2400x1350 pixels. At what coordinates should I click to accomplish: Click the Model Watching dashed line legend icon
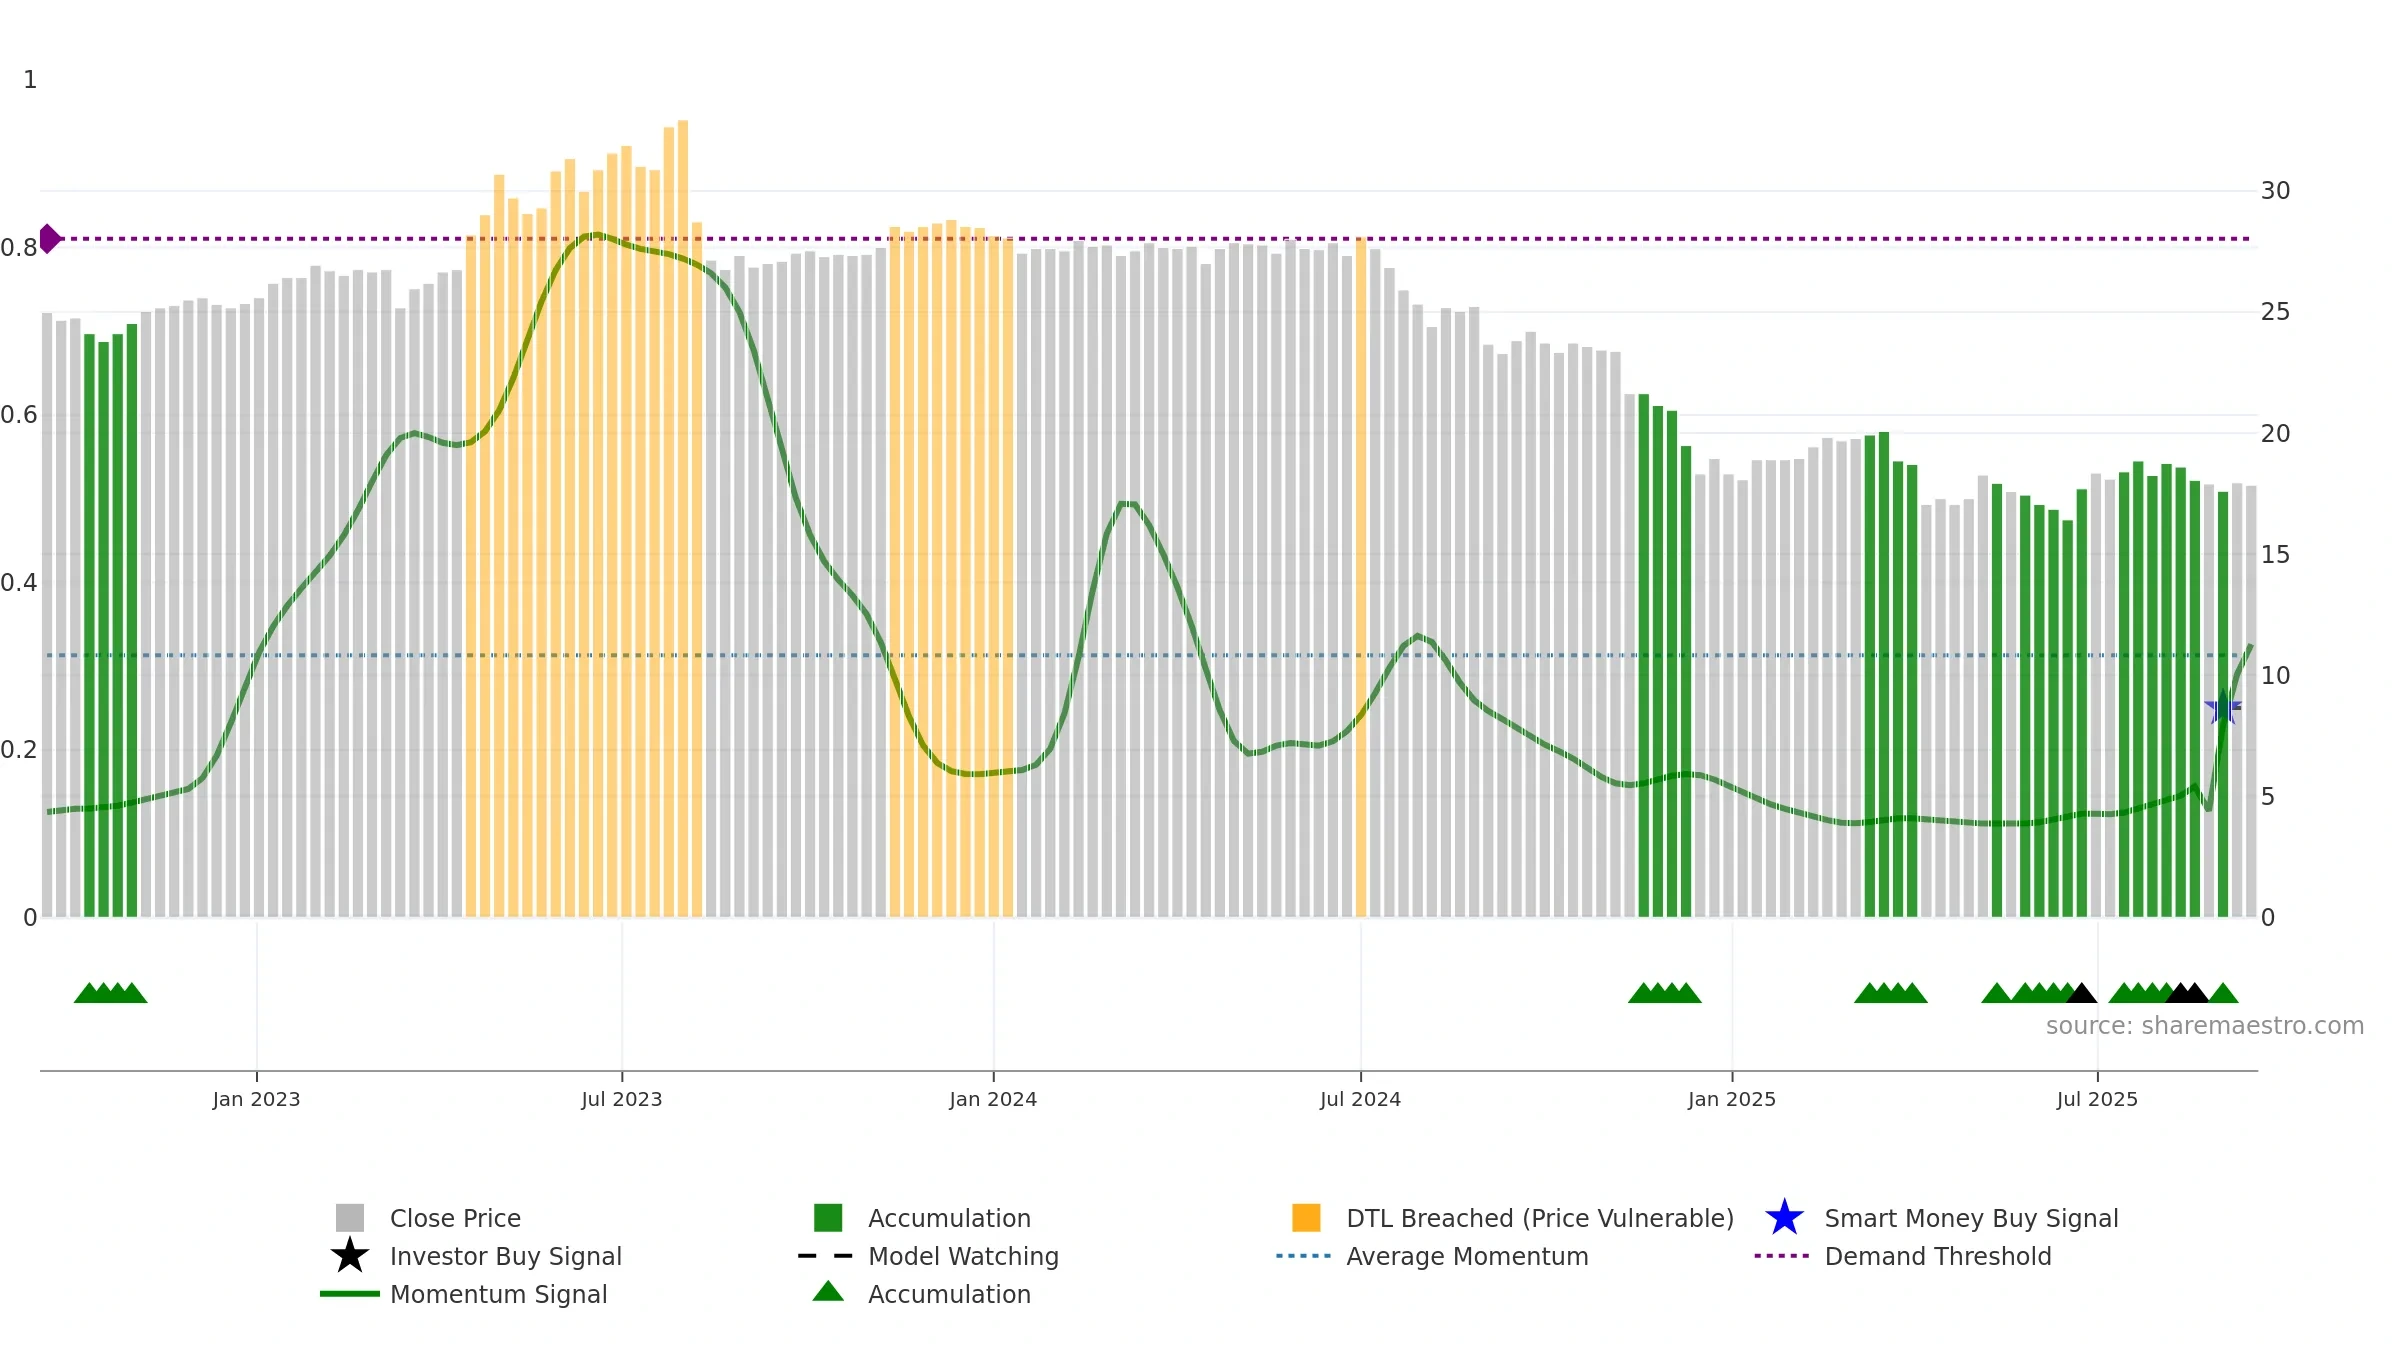coord(825,1256)
